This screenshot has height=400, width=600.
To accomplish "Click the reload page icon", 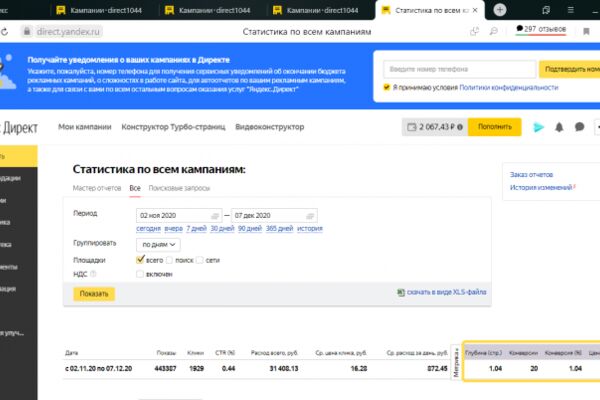I will [4, 32].
